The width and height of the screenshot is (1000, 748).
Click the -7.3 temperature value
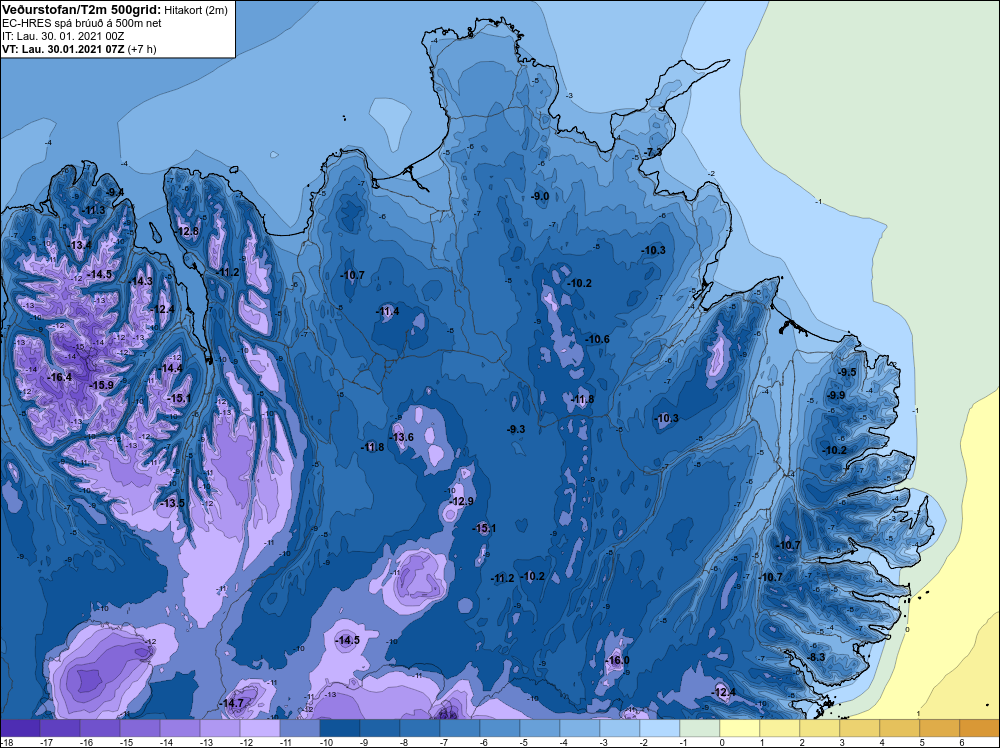(653, 152)
